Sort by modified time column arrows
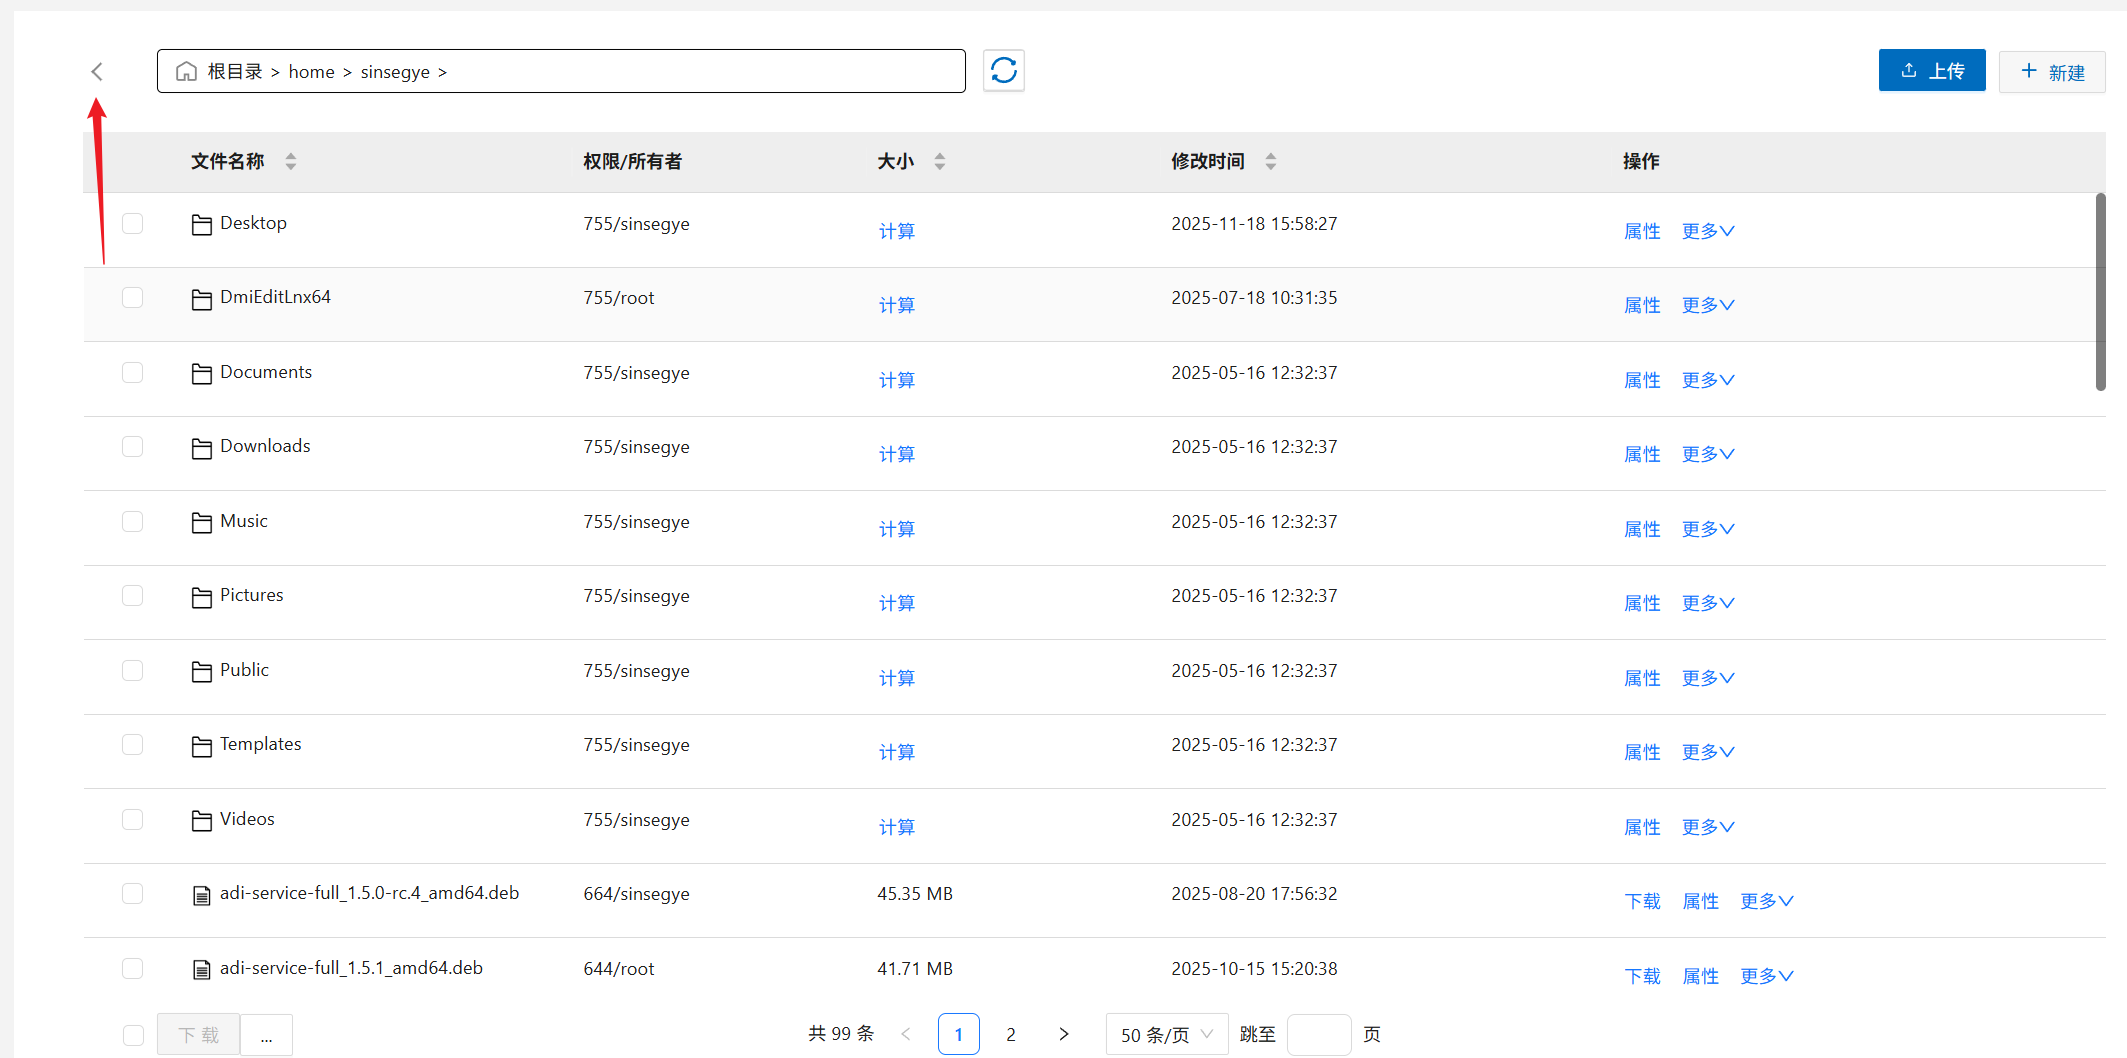This screenshot has height=1058, width=2127. (x=1270, y=161)
